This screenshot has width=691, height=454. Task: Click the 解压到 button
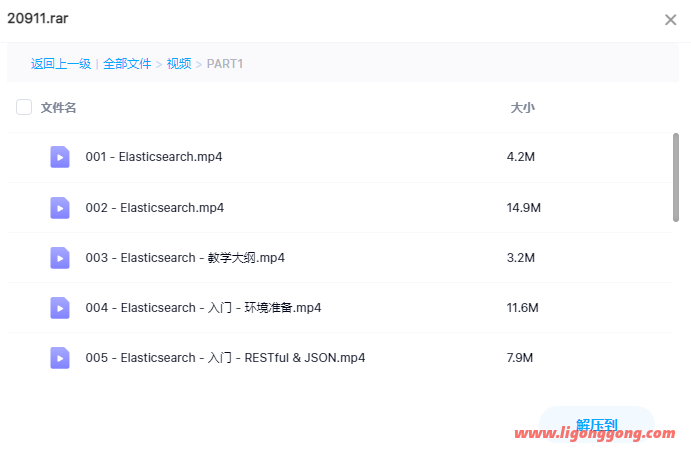coord(597,425)
